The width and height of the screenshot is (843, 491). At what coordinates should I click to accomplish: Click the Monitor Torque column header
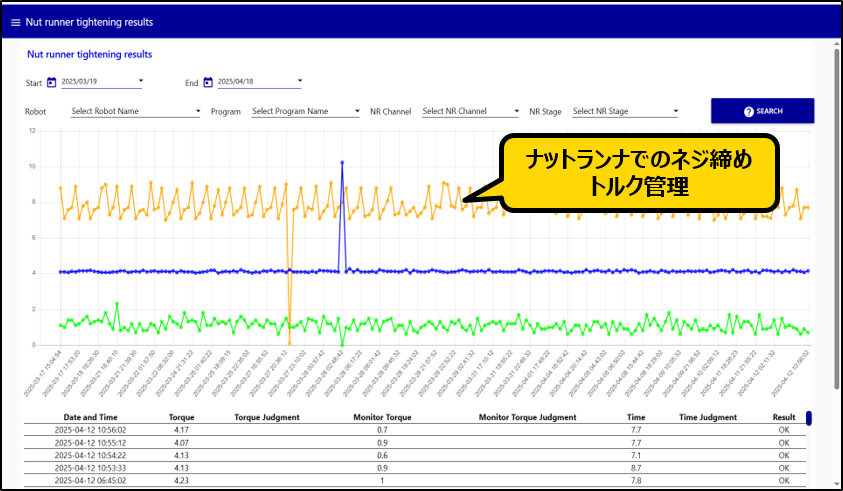[383, 417]
